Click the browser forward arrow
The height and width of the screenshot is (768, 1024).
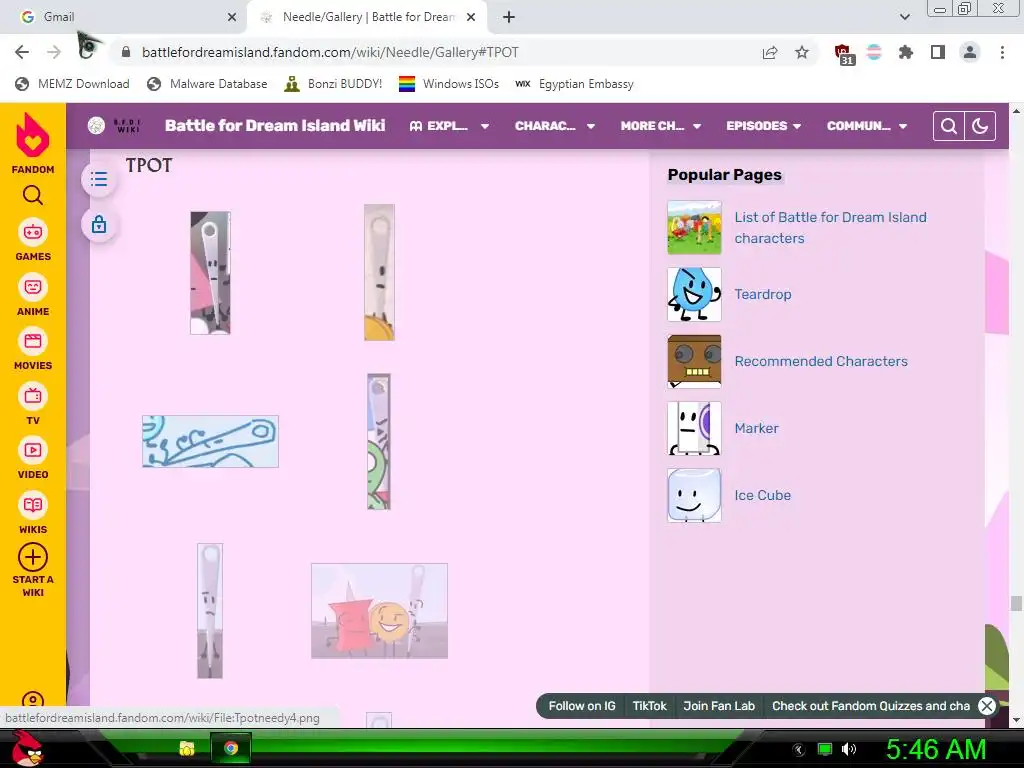pos(54,52)
